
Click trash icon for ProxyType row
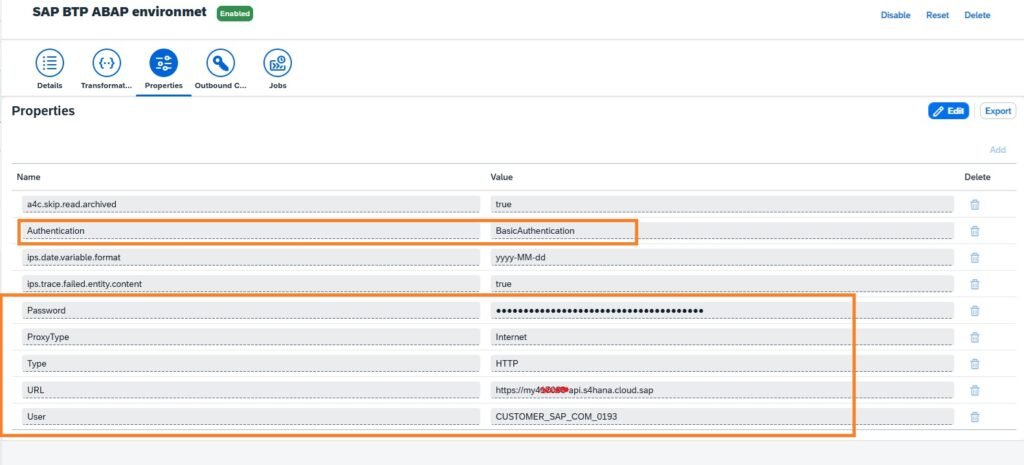click(x=974, y=337)
